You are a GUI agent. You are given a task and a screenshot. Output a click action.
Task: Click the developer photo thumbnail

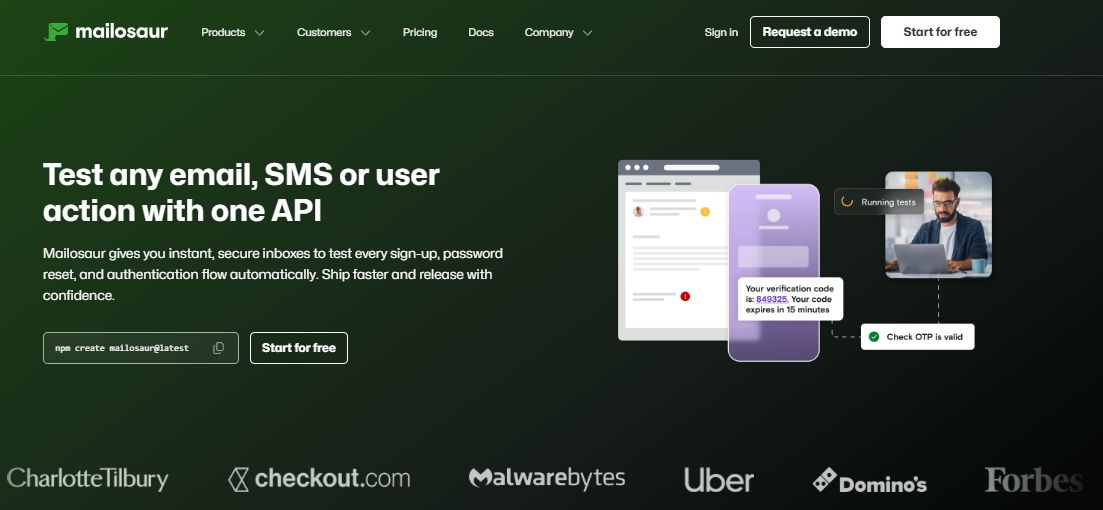tap(938, 224)
